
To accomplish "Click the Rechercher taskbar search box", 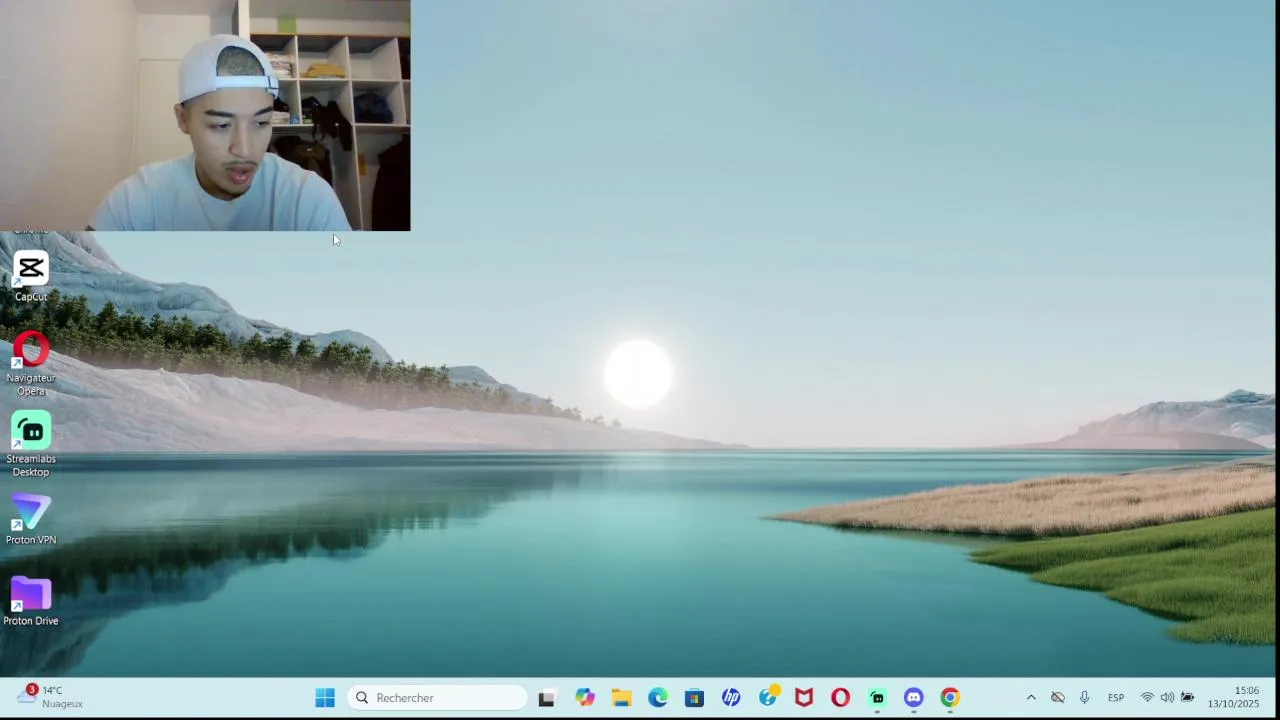I will pyautogui.click(x=437, y=698).
